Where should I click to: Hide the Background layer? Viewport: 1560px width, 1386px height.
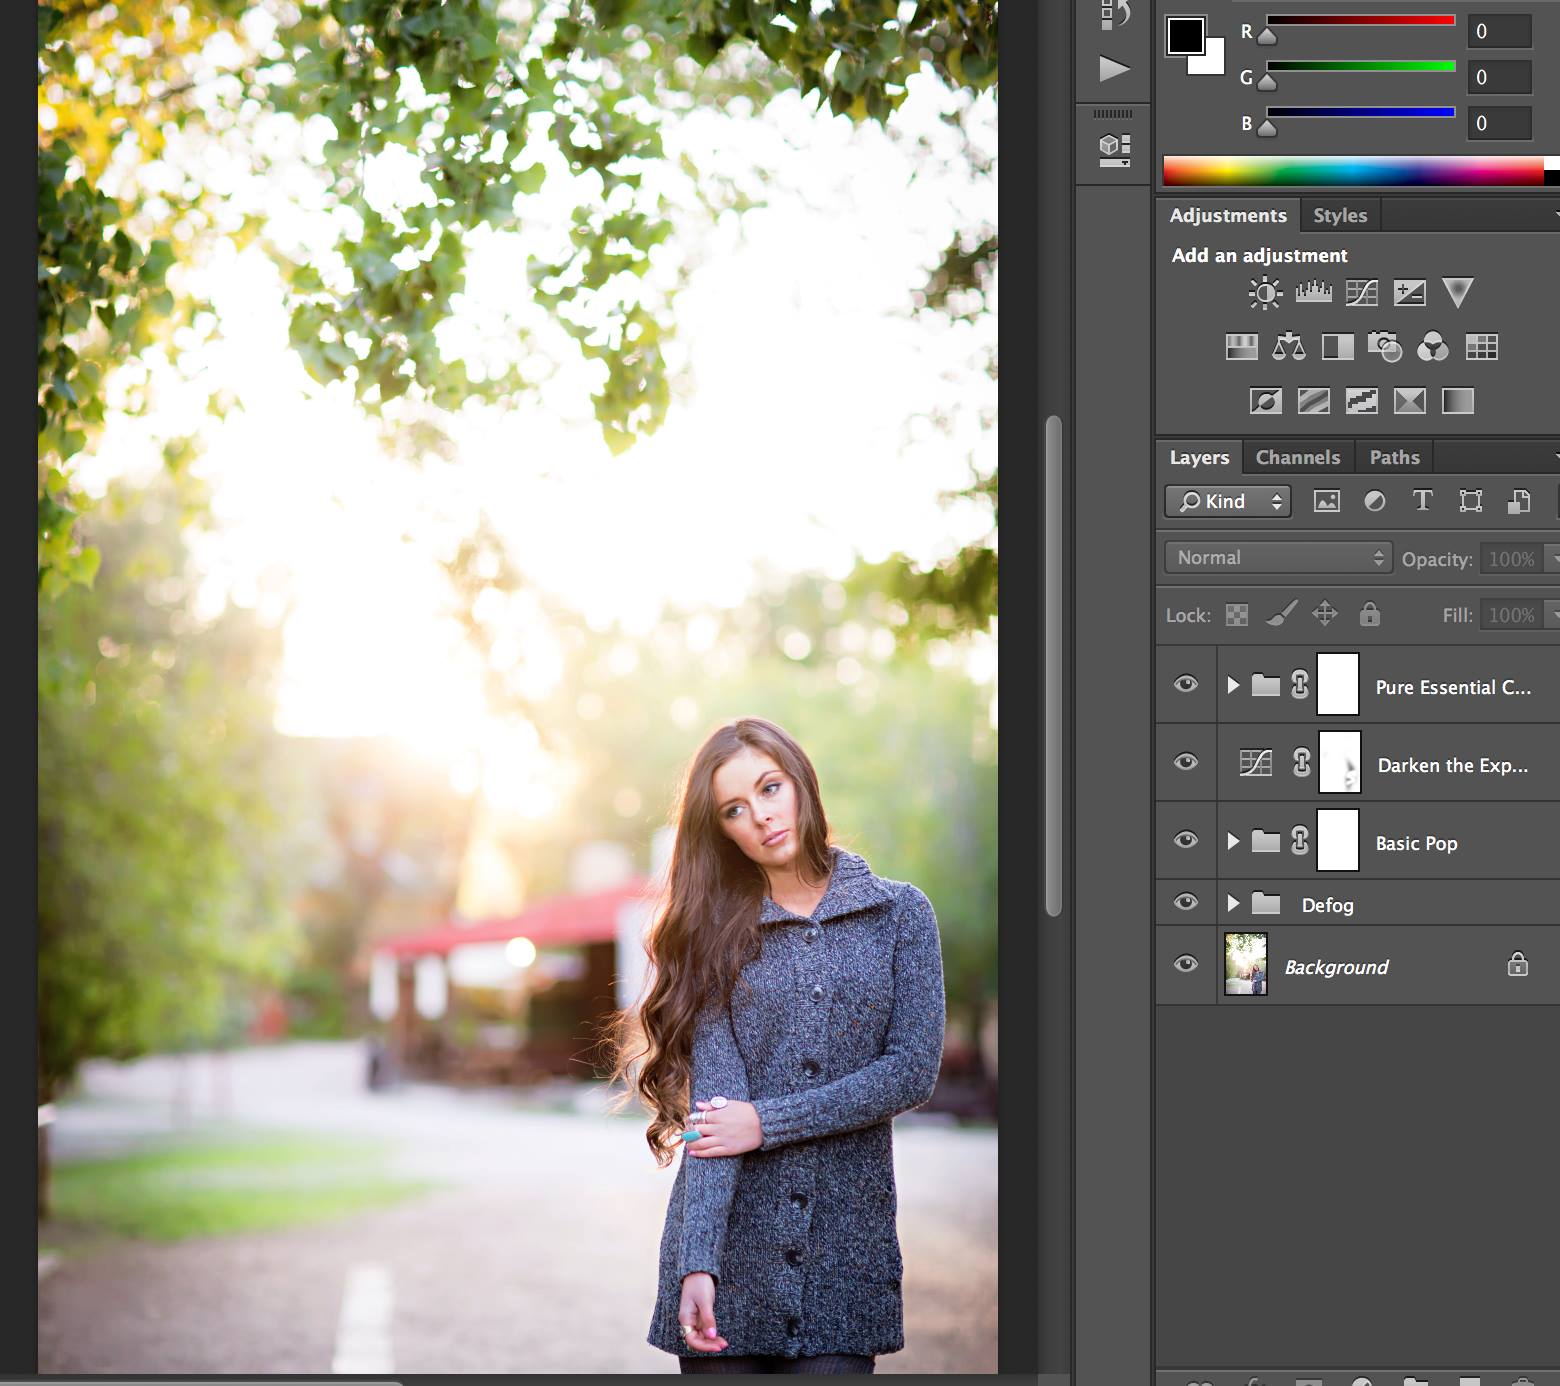tap(1186, 964)
